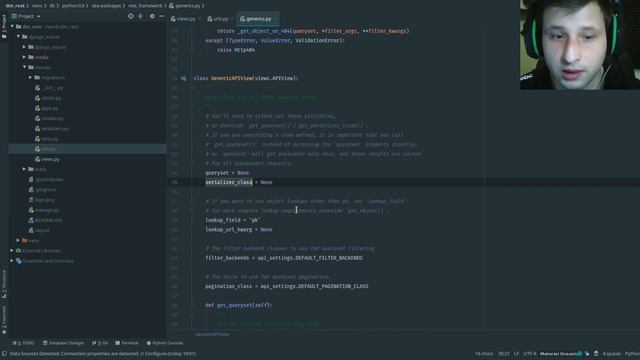Click on serializer_class in the code
640x360 pixels.
229,182
